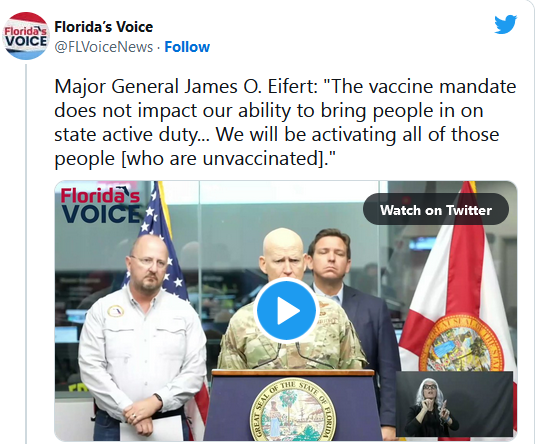The height and width of the screenshot is (444, 560).
Task: Click the sign language interpreter inset
Action: click(454, 404)
